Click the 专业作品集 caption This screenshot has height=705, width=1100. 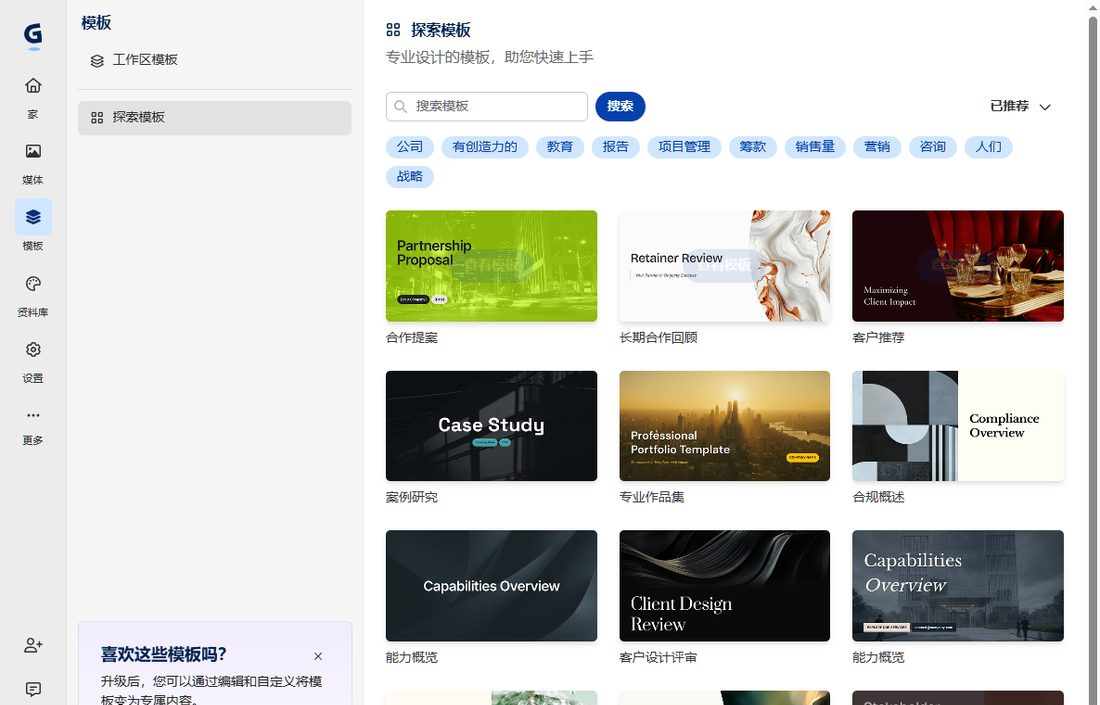coord(652,497)
